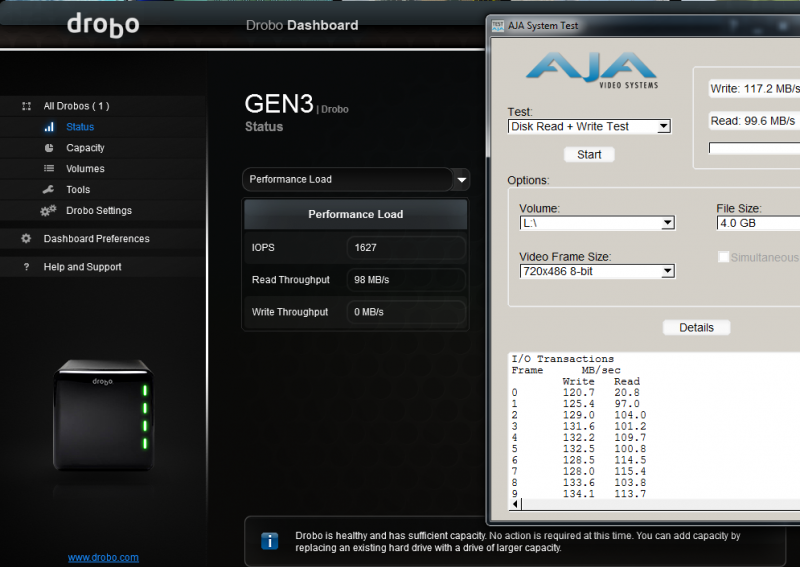Click the Start button in AJA System Test

589,155
